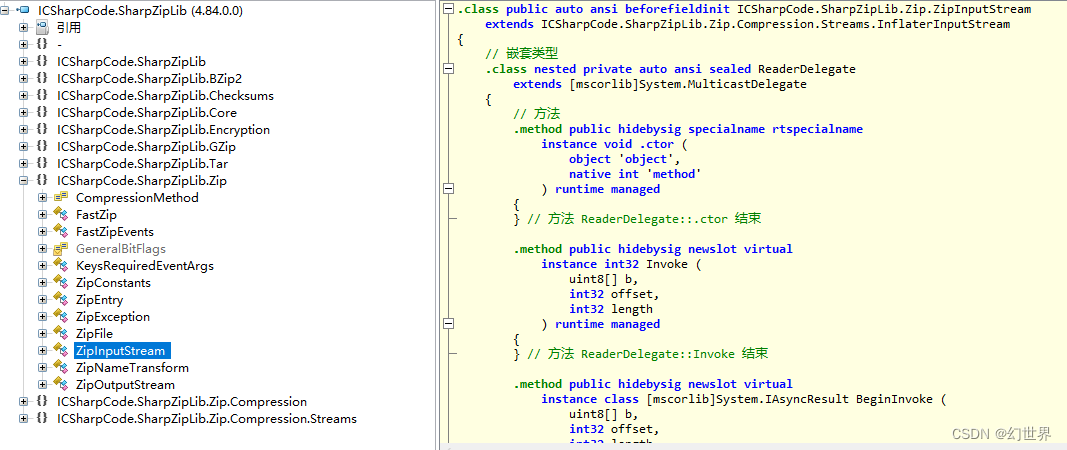Click the class icon of ZipEntry
Viewport: 1067px width, 450px height.
(61, 300)
